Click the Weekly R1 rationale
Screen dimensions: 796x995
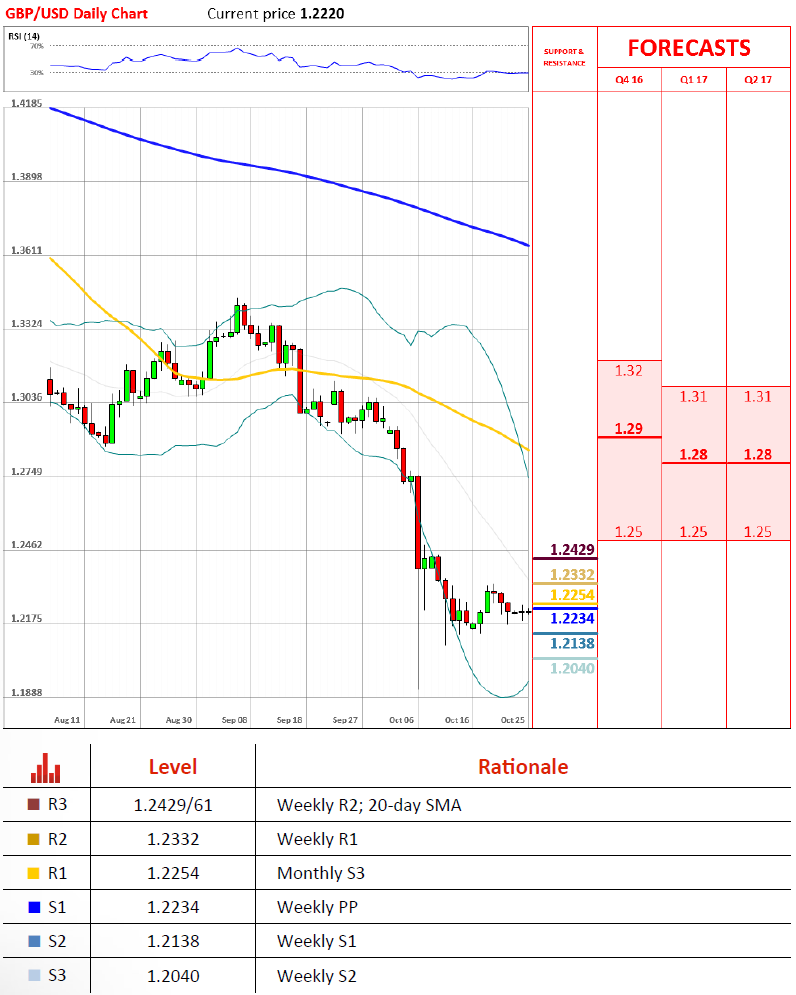click(x=317, y=840)
